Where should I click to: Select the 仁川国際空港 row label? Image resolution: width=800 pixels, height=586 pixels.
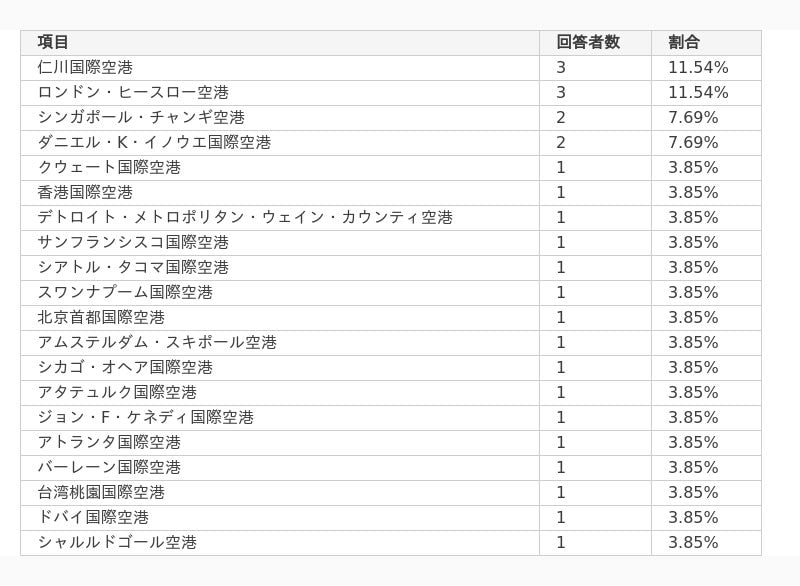(85, 67)
